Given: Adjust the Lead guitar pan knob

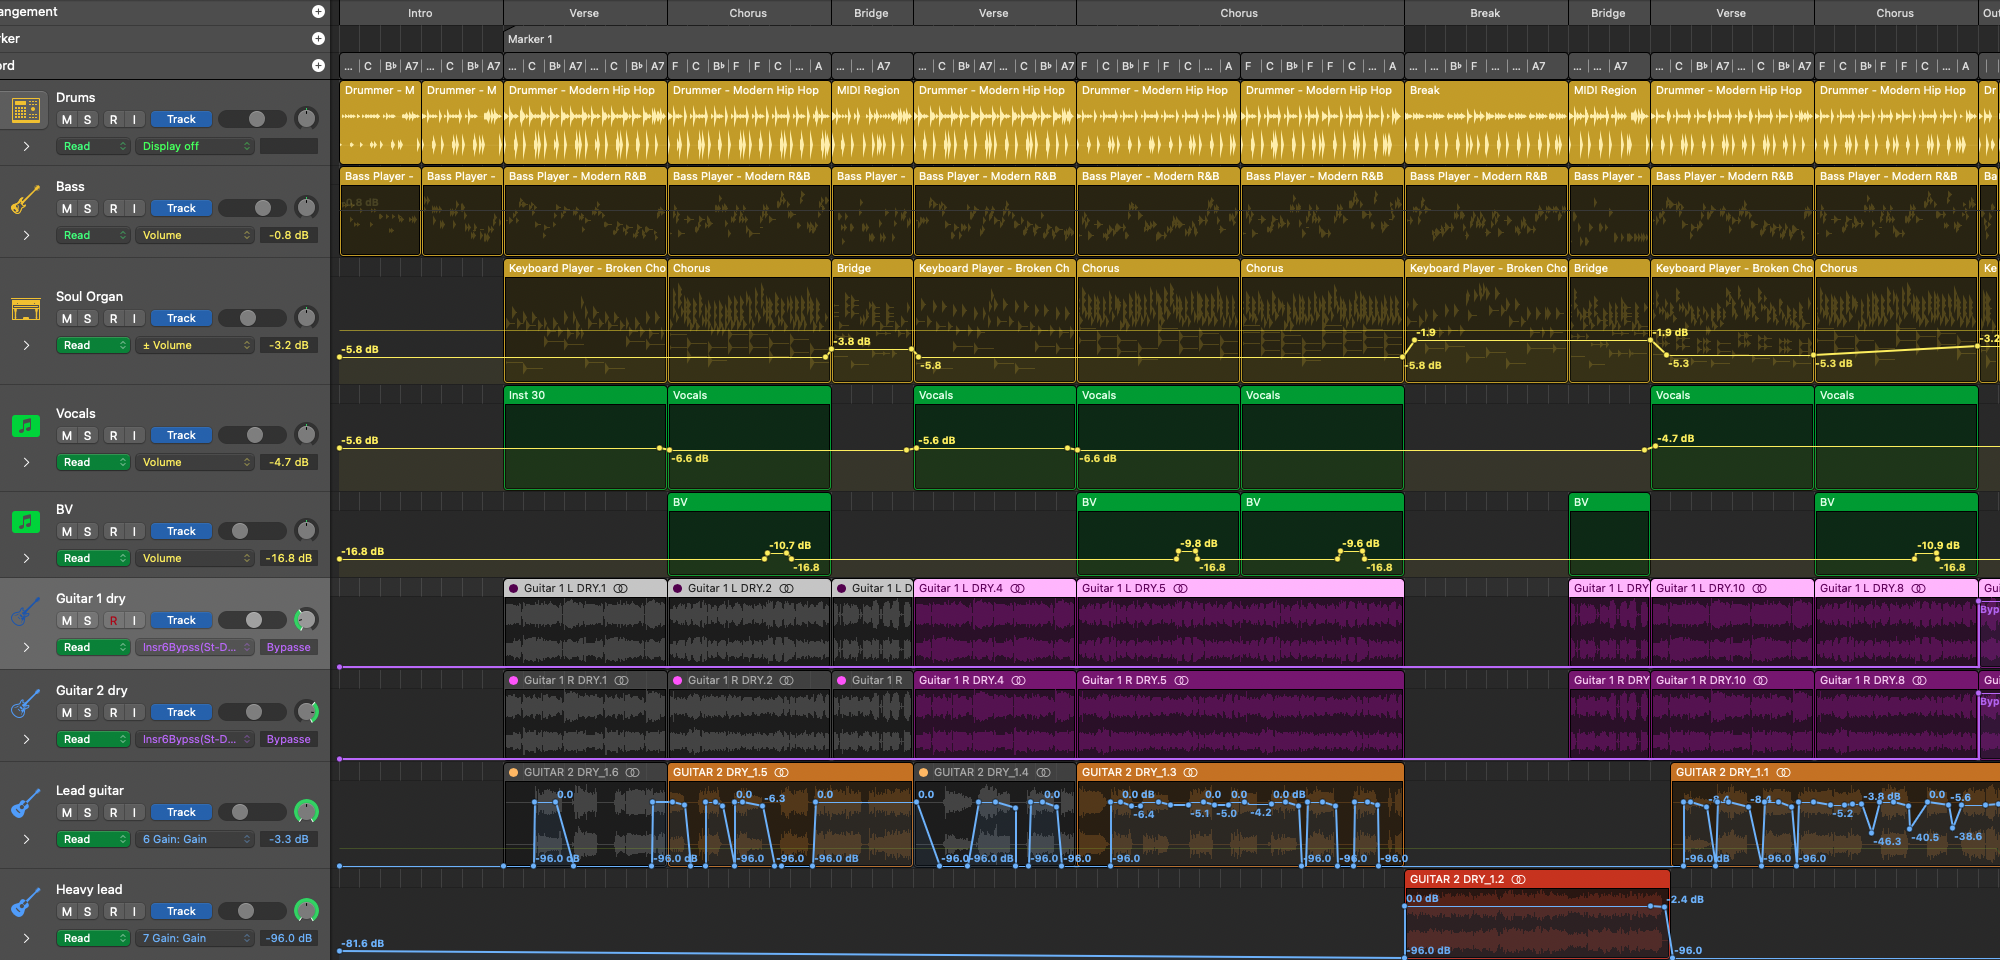Looking at the screenshot, I should coord(307,812).
